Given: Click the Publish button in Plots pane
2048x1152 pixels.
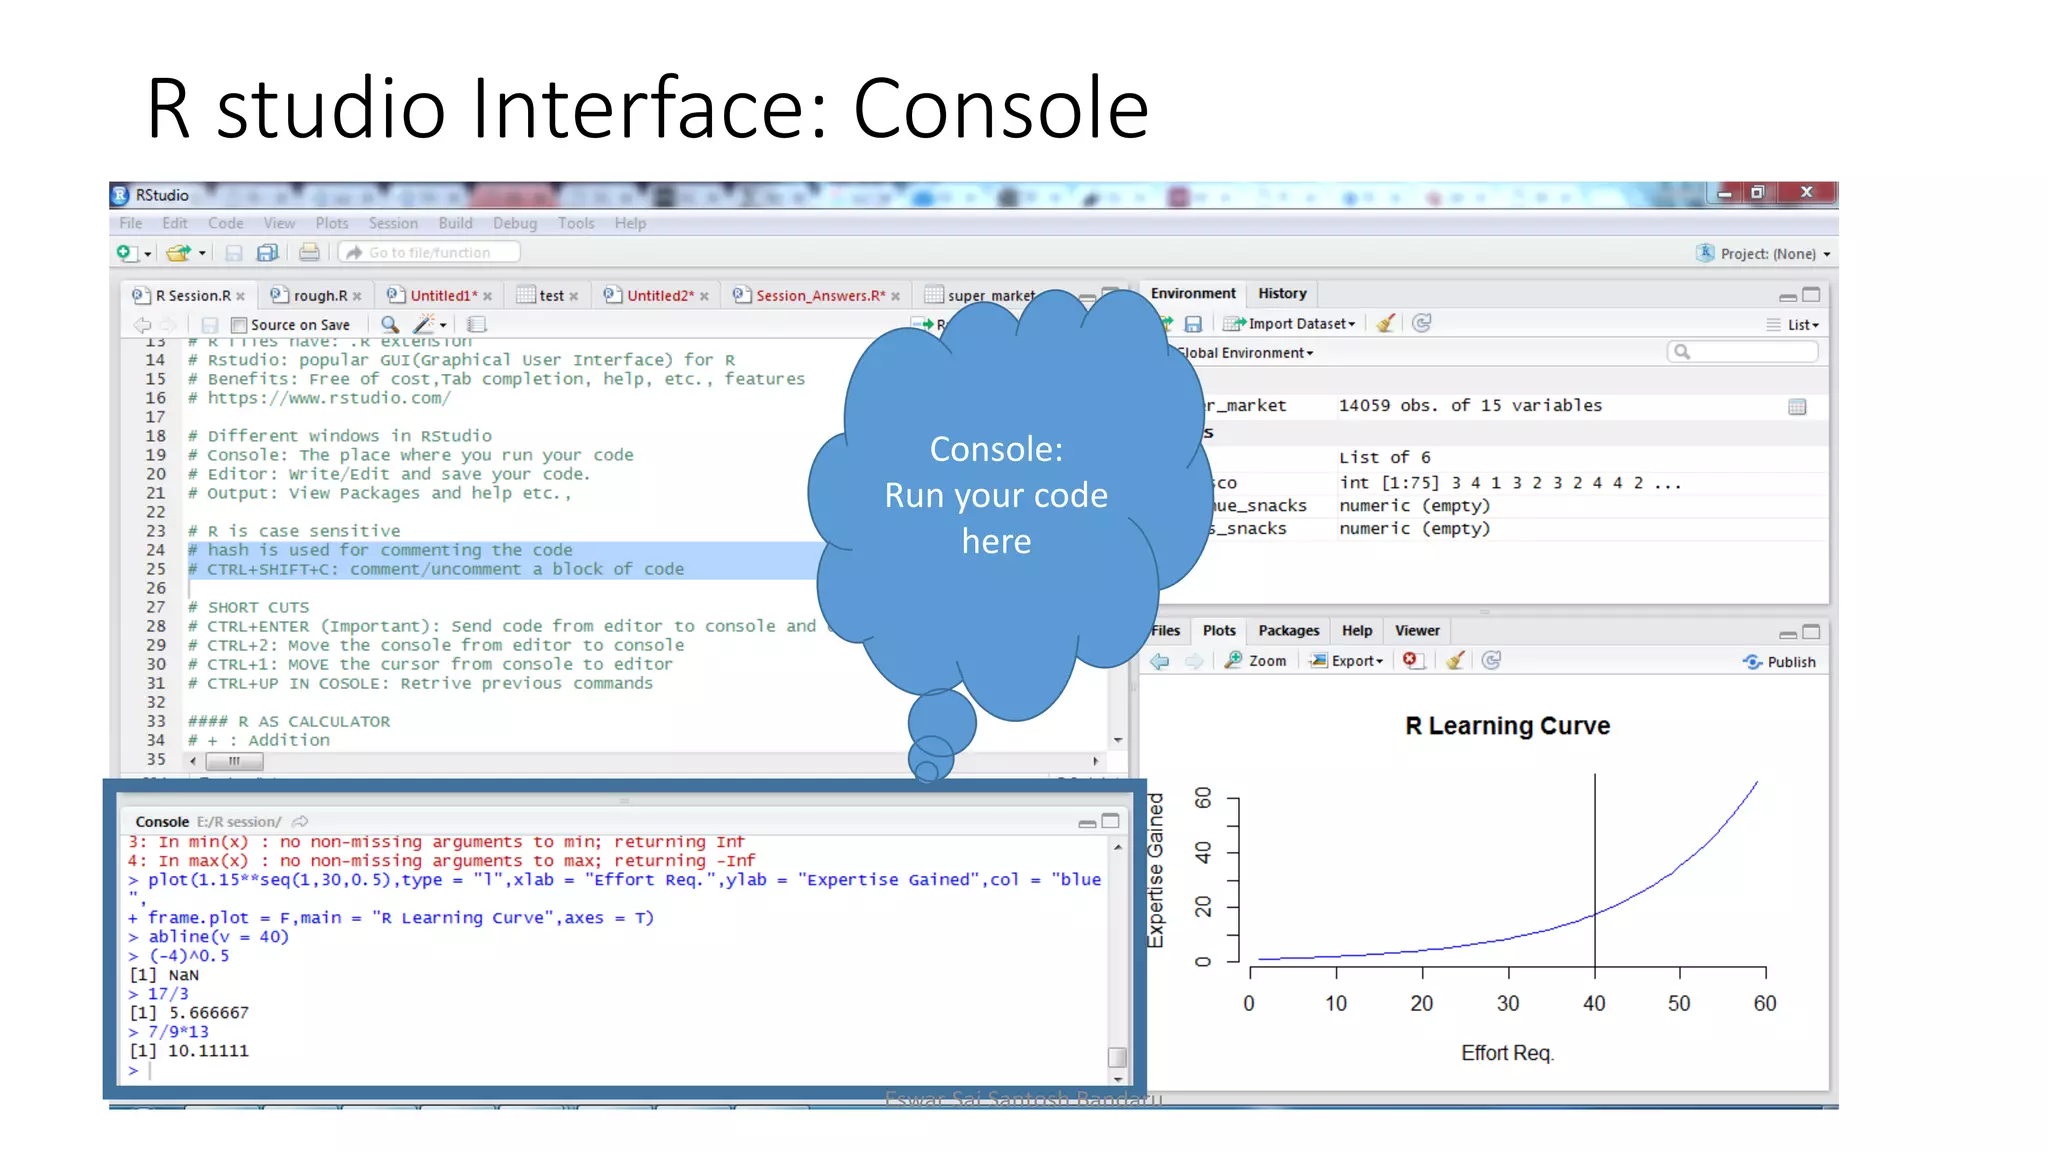Looking at the screenshot, I should click(1779, 662).
